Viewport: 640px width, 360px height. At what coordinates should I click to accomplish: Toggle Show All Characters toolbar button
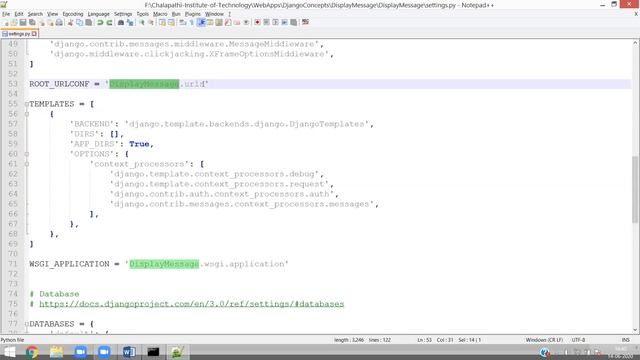pos(191,22)
